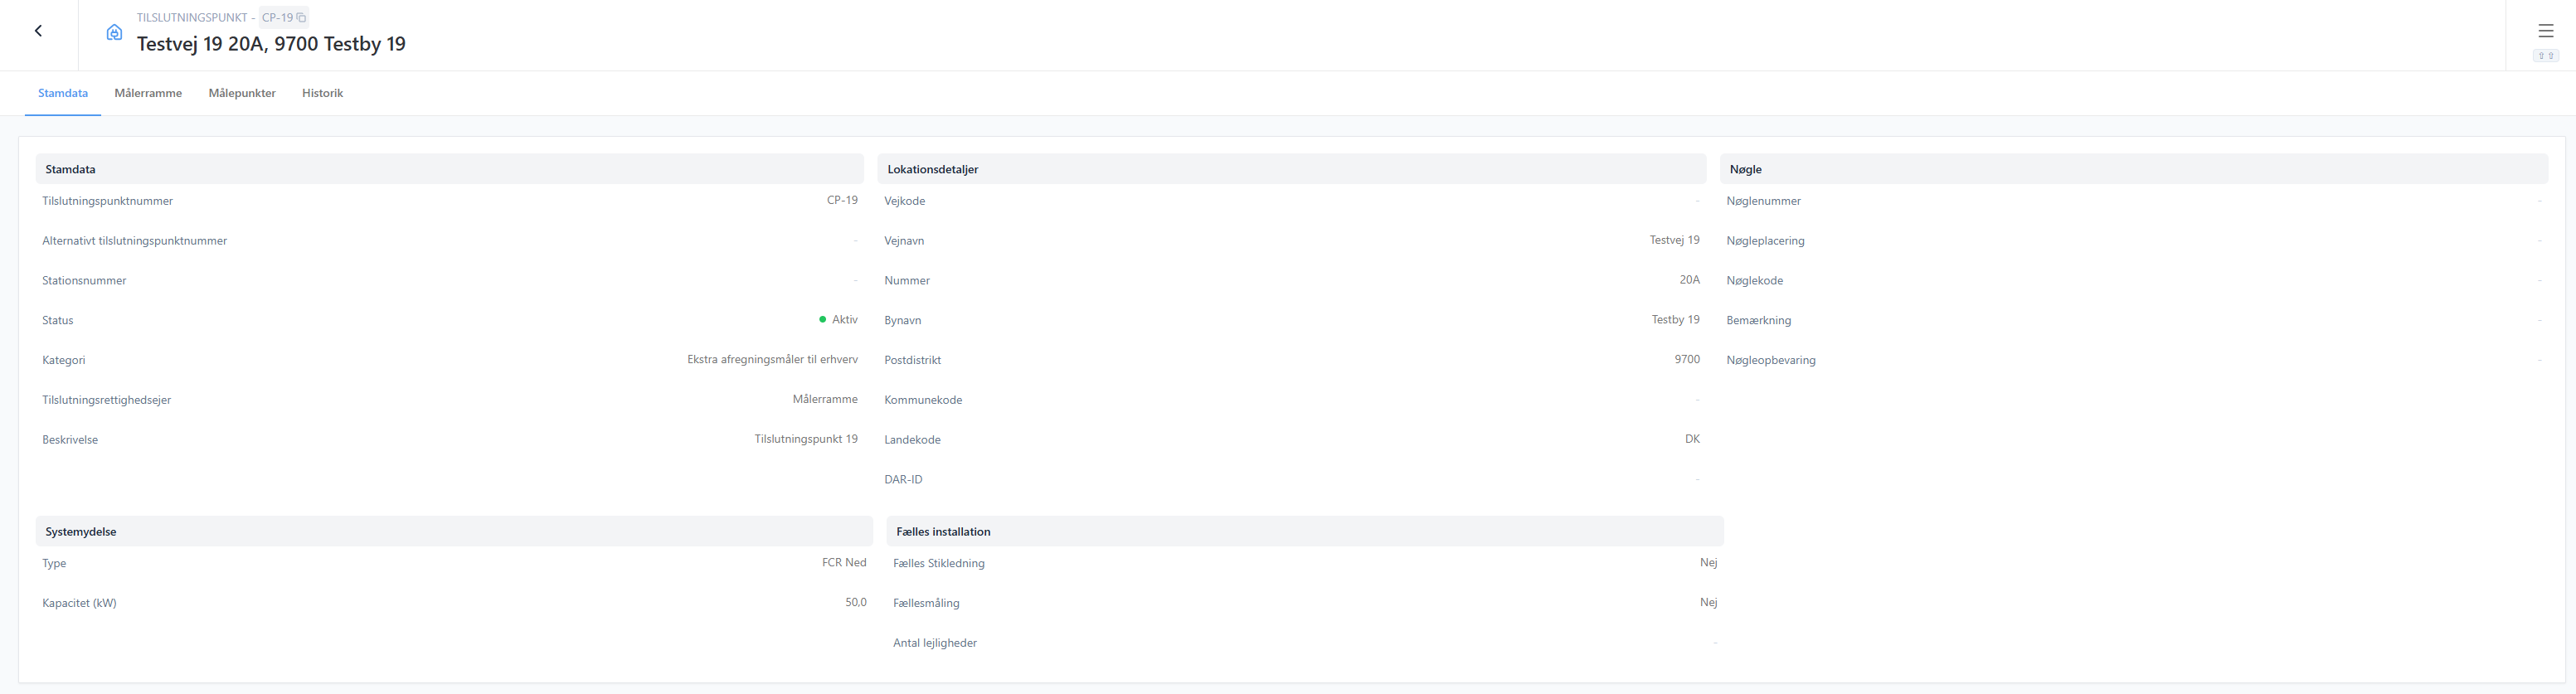
Task: Click the Antal lejligheder label
Action: [935, 643]
